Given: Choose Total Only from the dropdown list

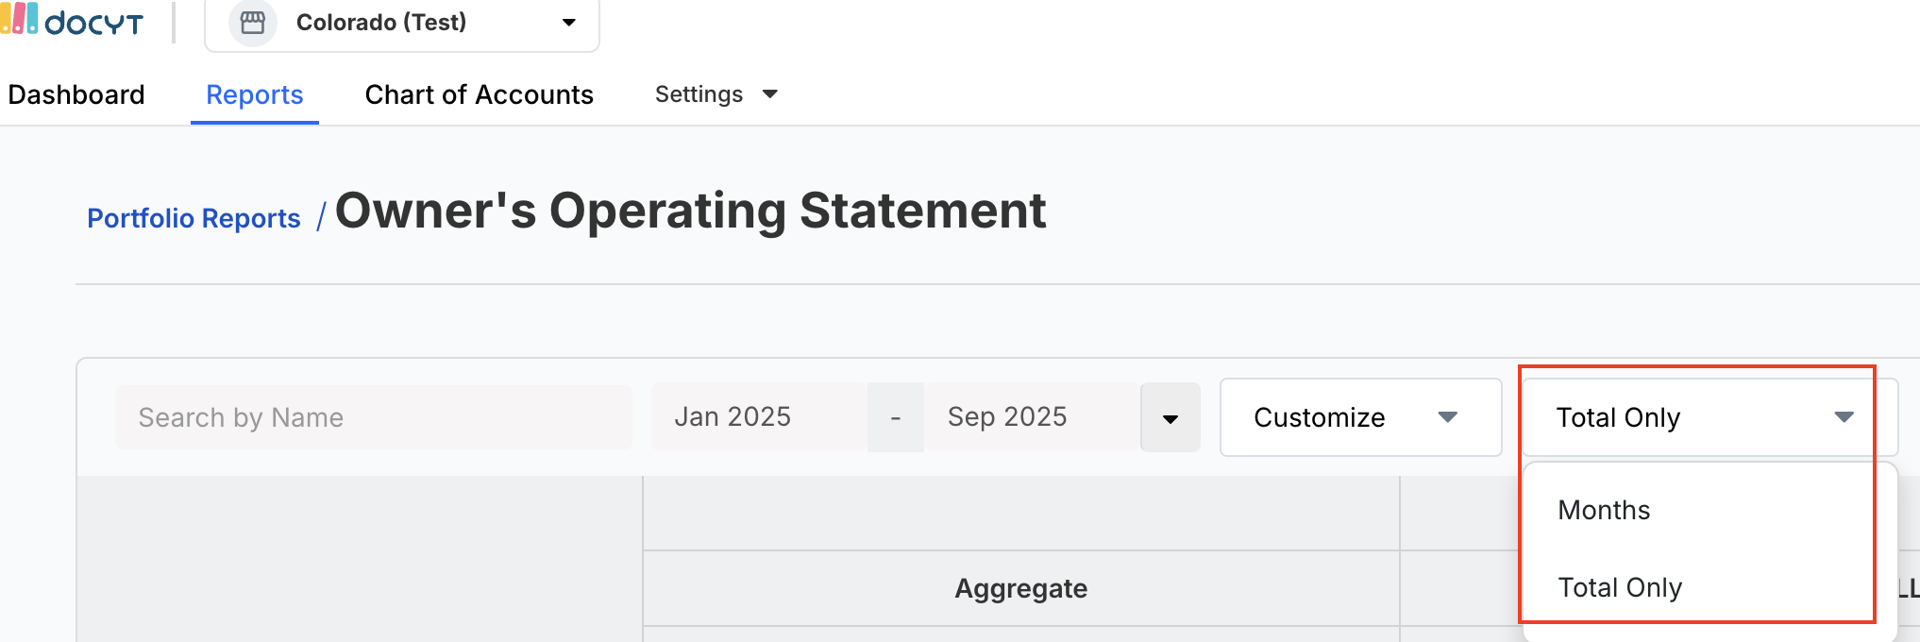Looking at the screenshot, I should (x=1620, y=587).
